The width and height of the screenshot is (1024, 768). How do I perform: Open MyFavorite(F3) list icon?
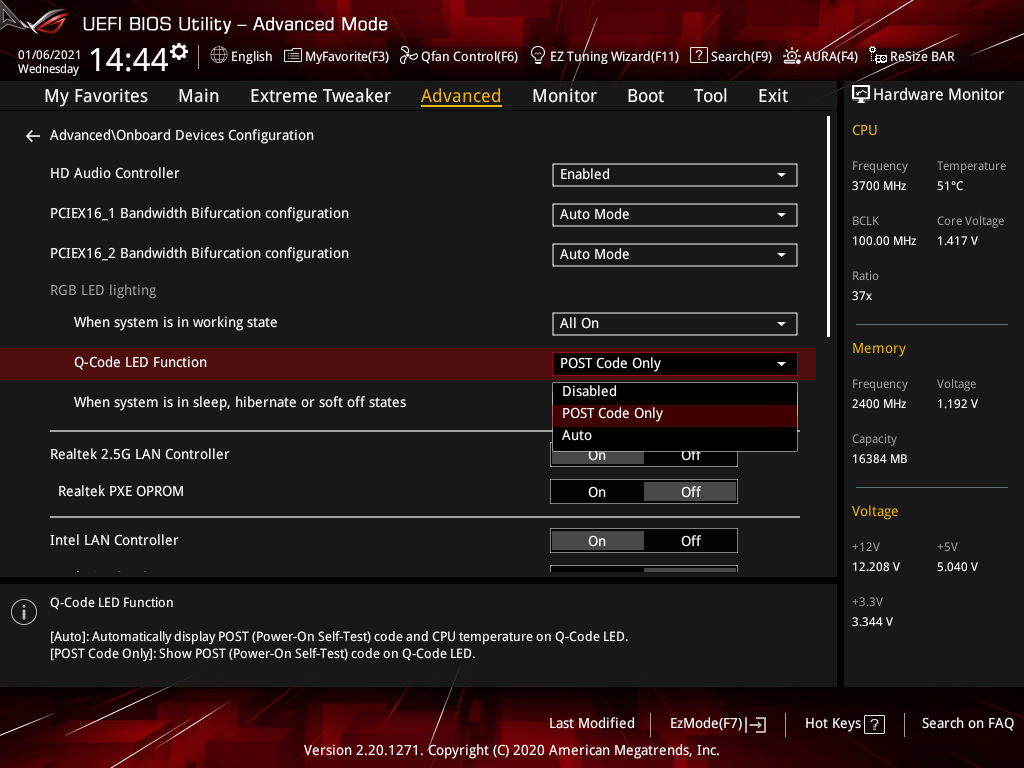pyautogui.click(x=293, y=56)
